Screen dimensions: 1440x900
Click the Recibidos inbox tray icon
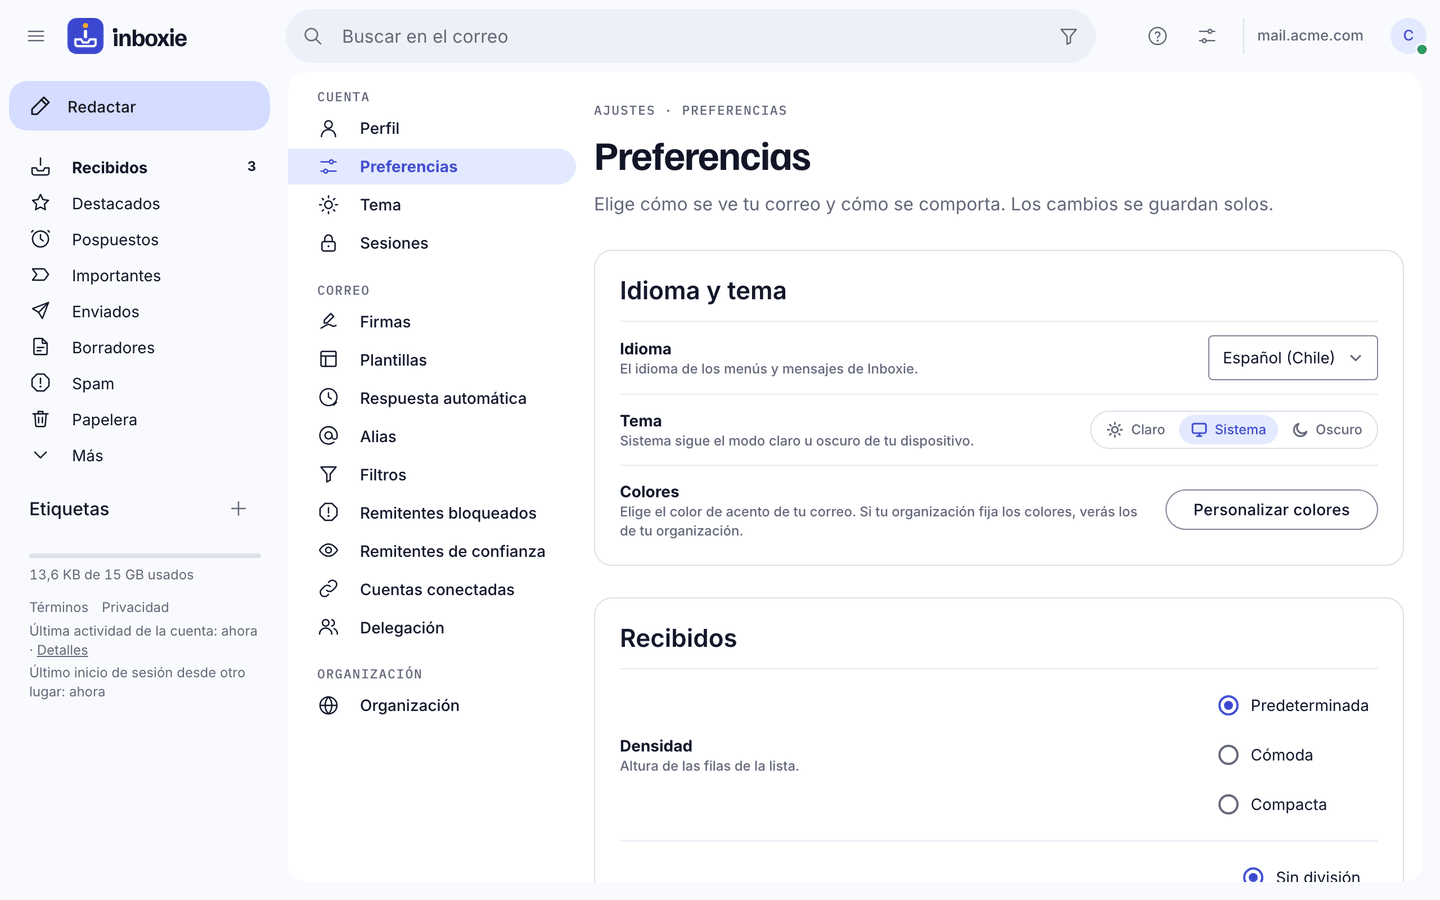click(x=41, y=167)
